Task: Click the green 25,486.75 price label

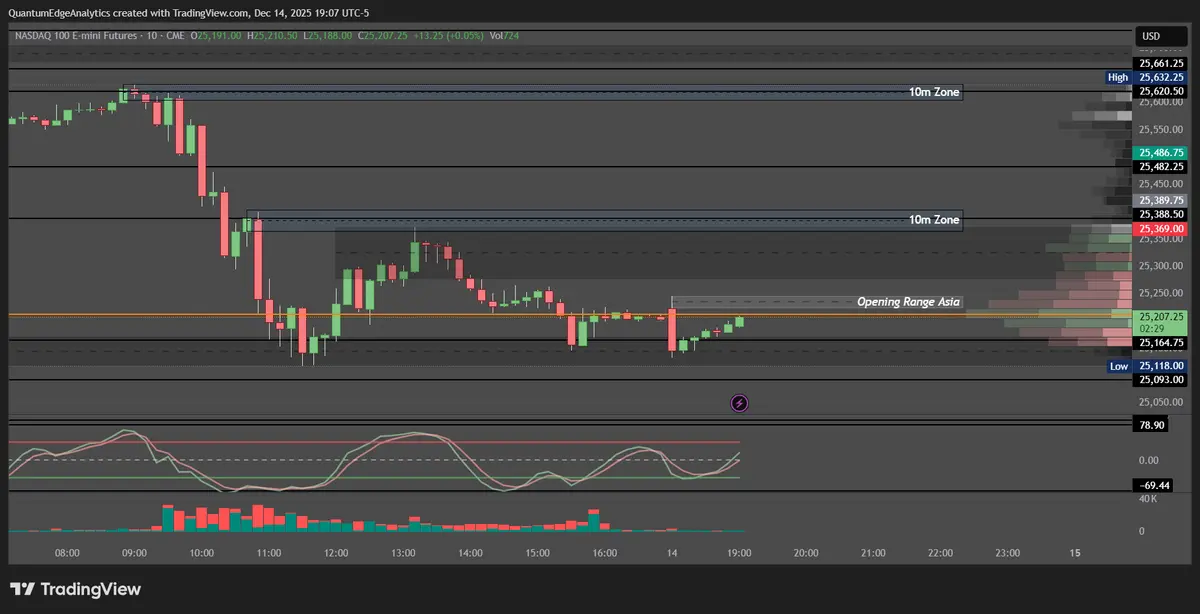Action: 1161,152
